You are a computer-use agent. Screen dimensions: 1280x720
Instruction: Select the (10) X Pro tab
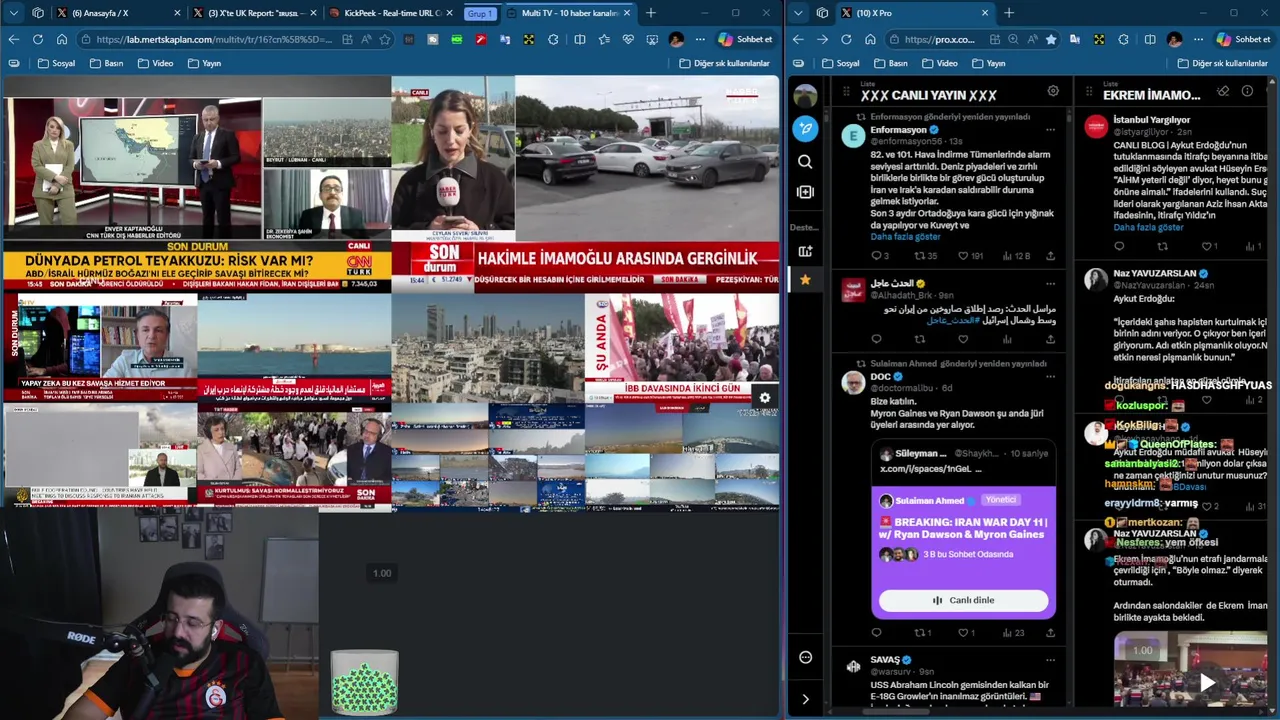[x=915, y=13]
